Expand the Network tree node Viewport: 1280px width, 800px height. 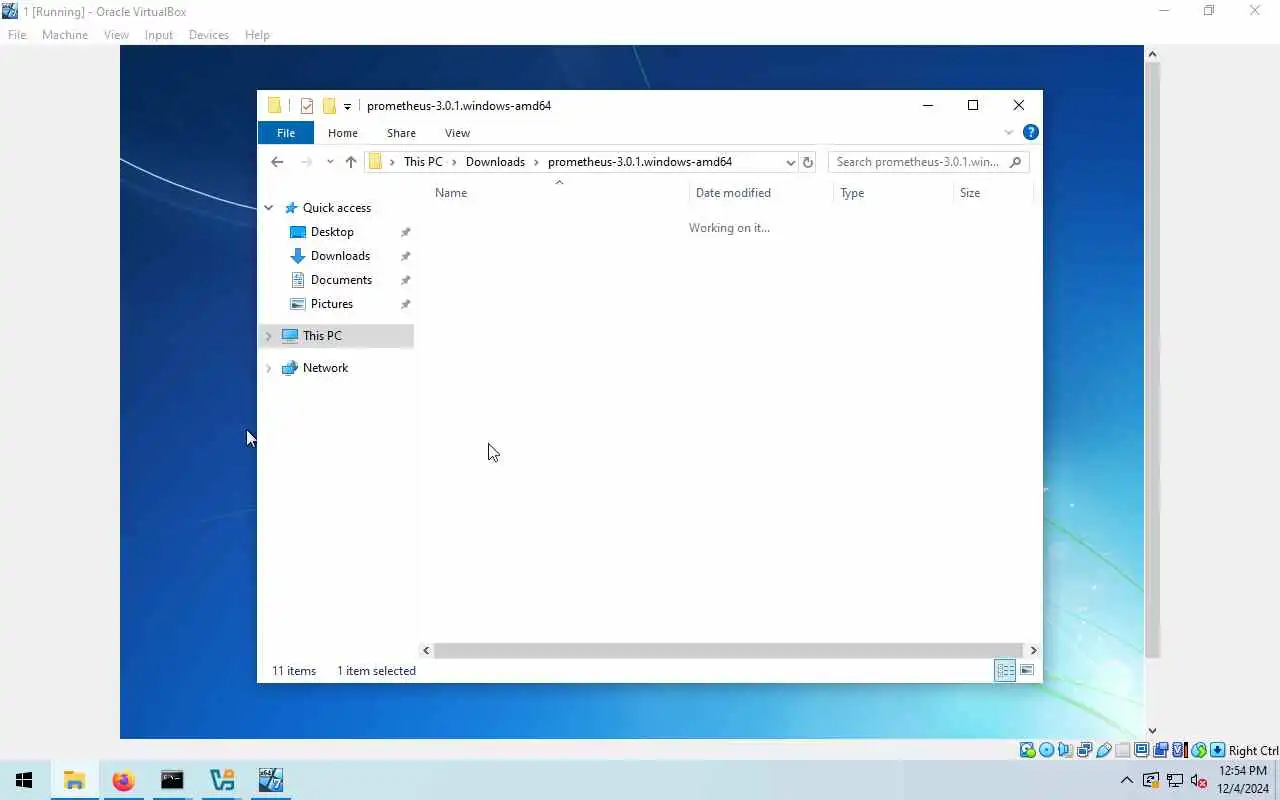tap(268, 368)
